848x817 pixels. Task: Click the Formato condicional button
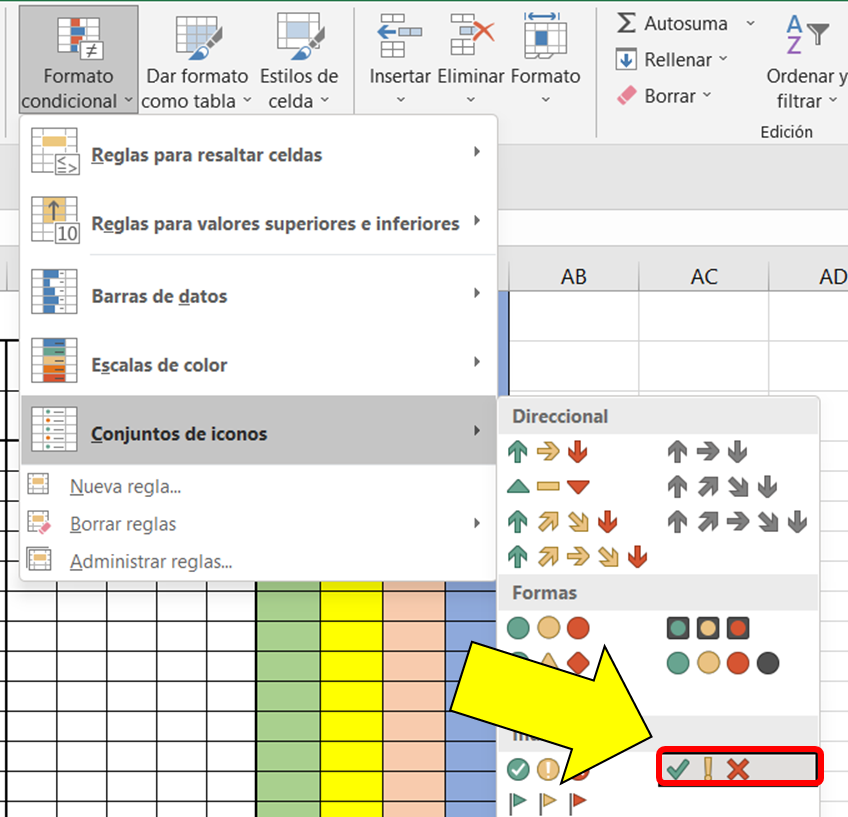(78, 60)
